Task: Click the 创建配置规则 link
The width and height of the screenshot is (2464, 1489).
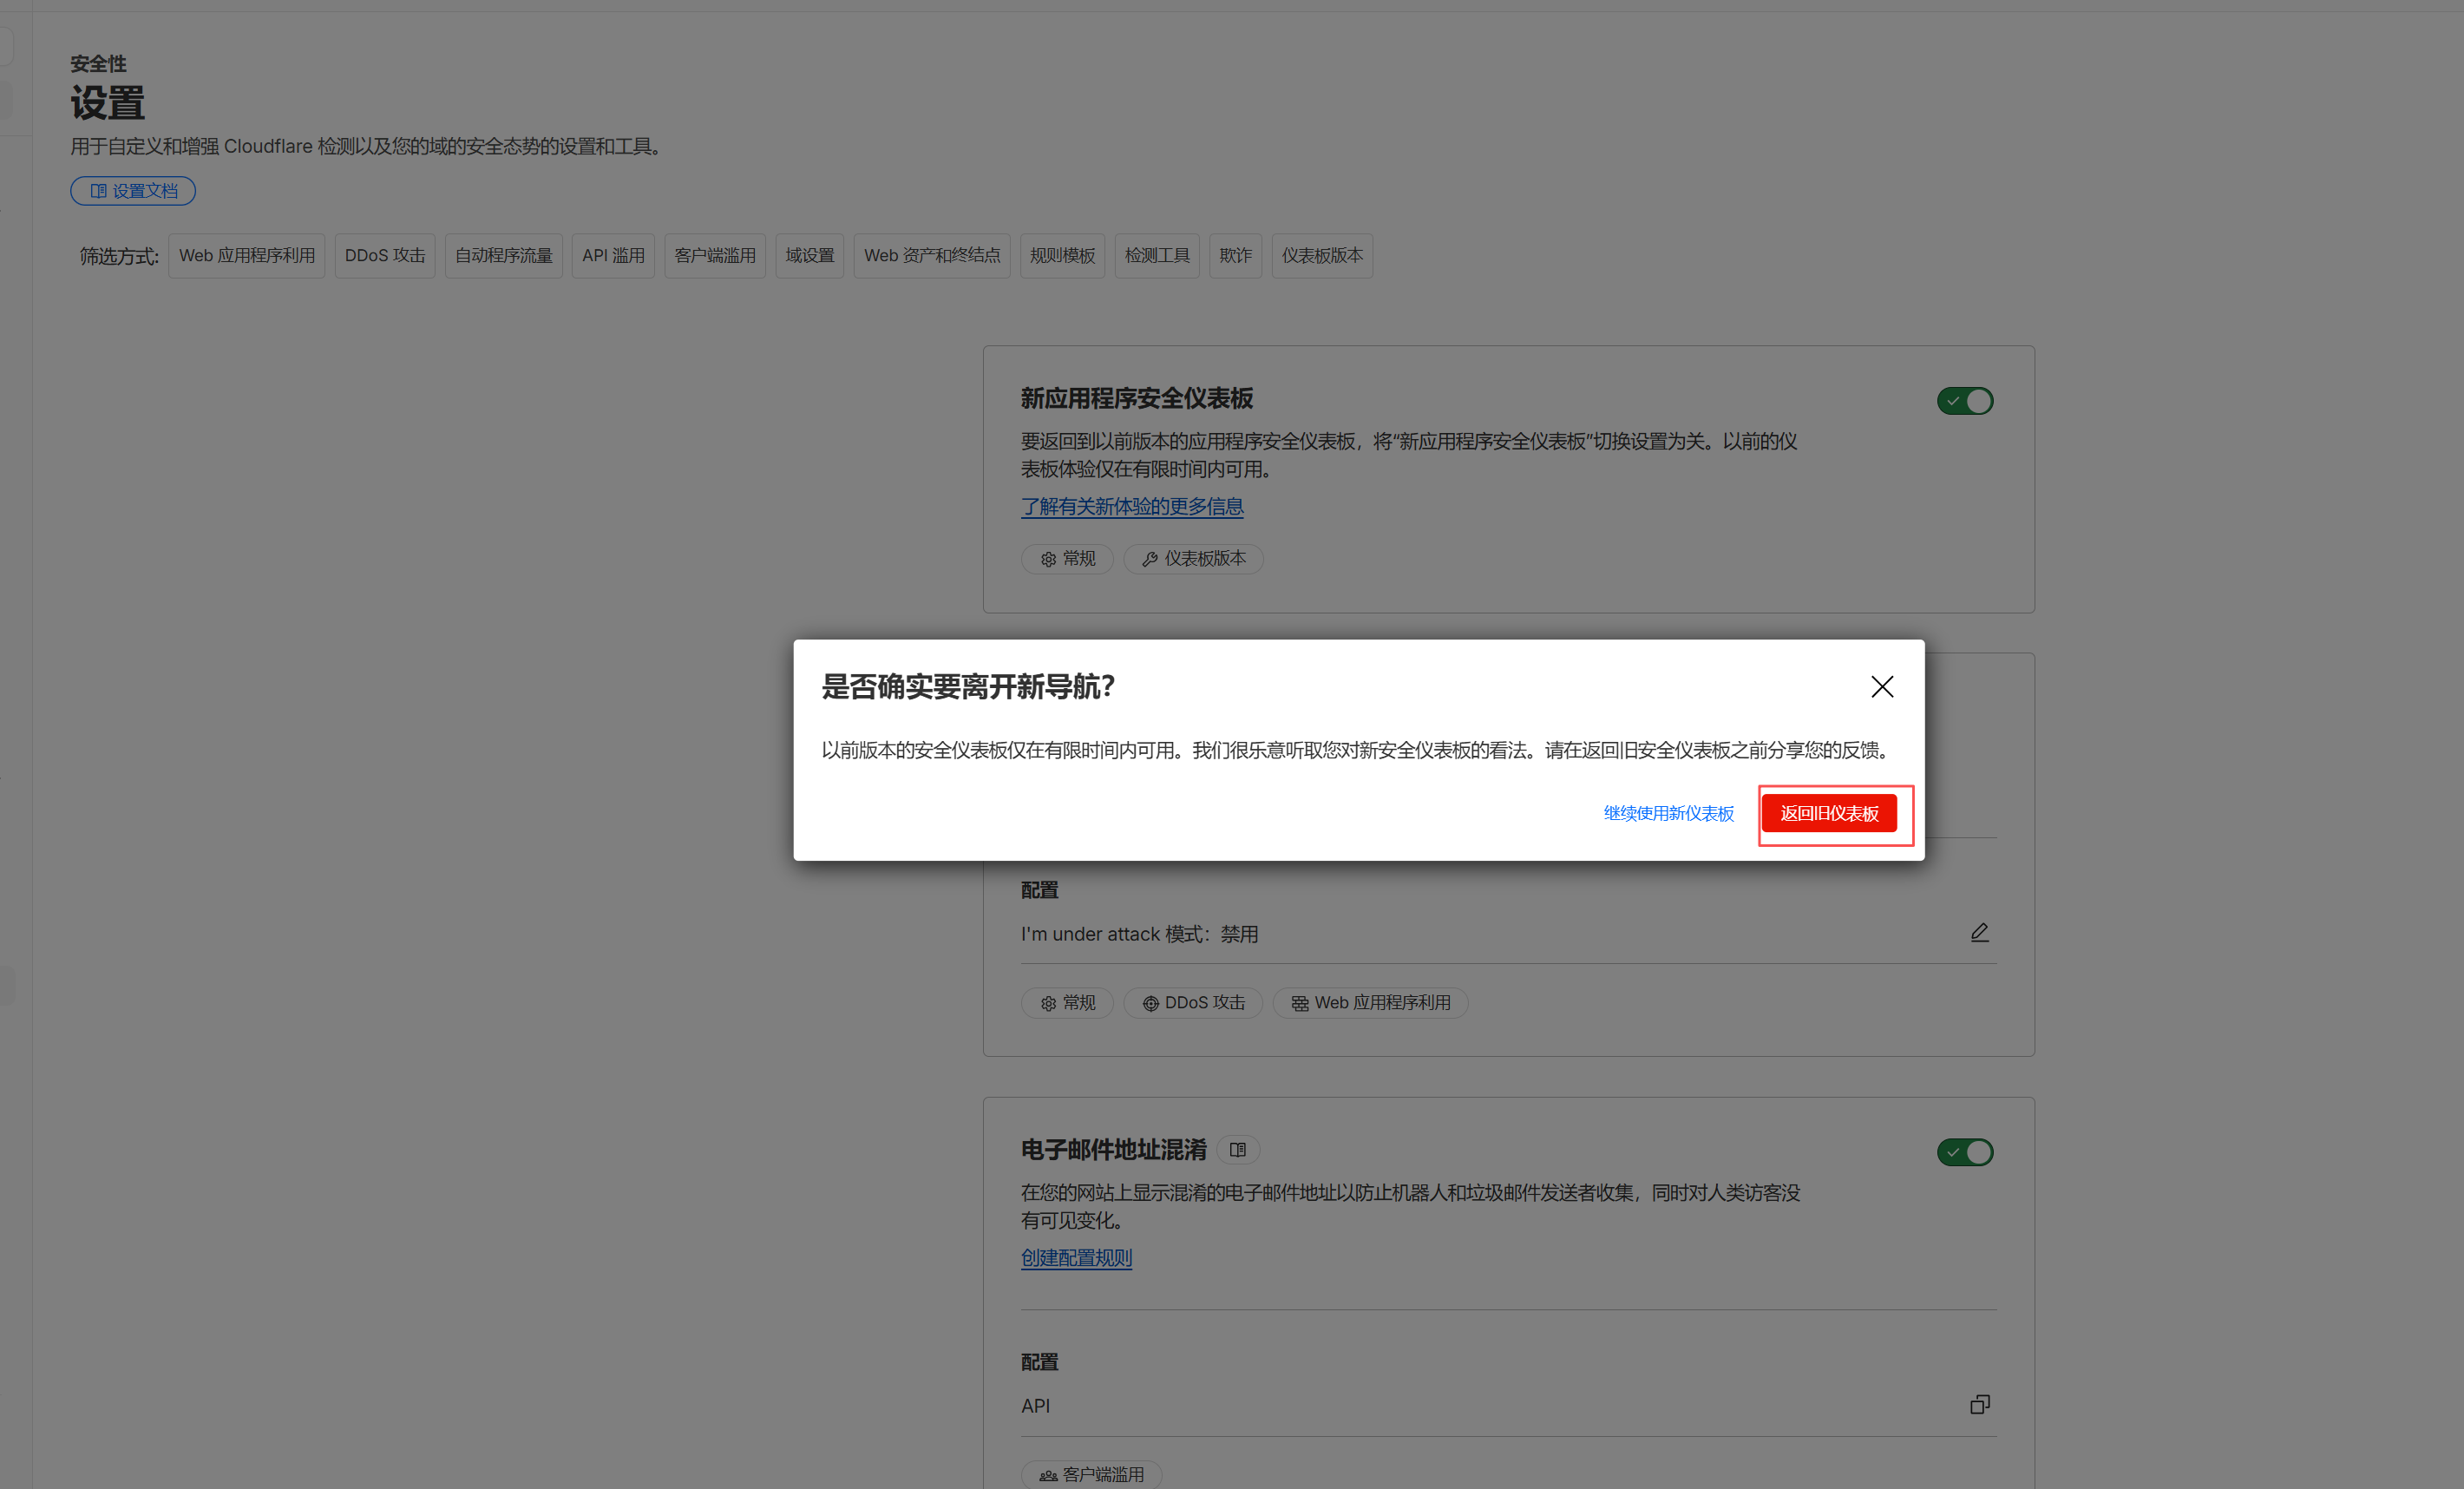Action: 1076,1258
